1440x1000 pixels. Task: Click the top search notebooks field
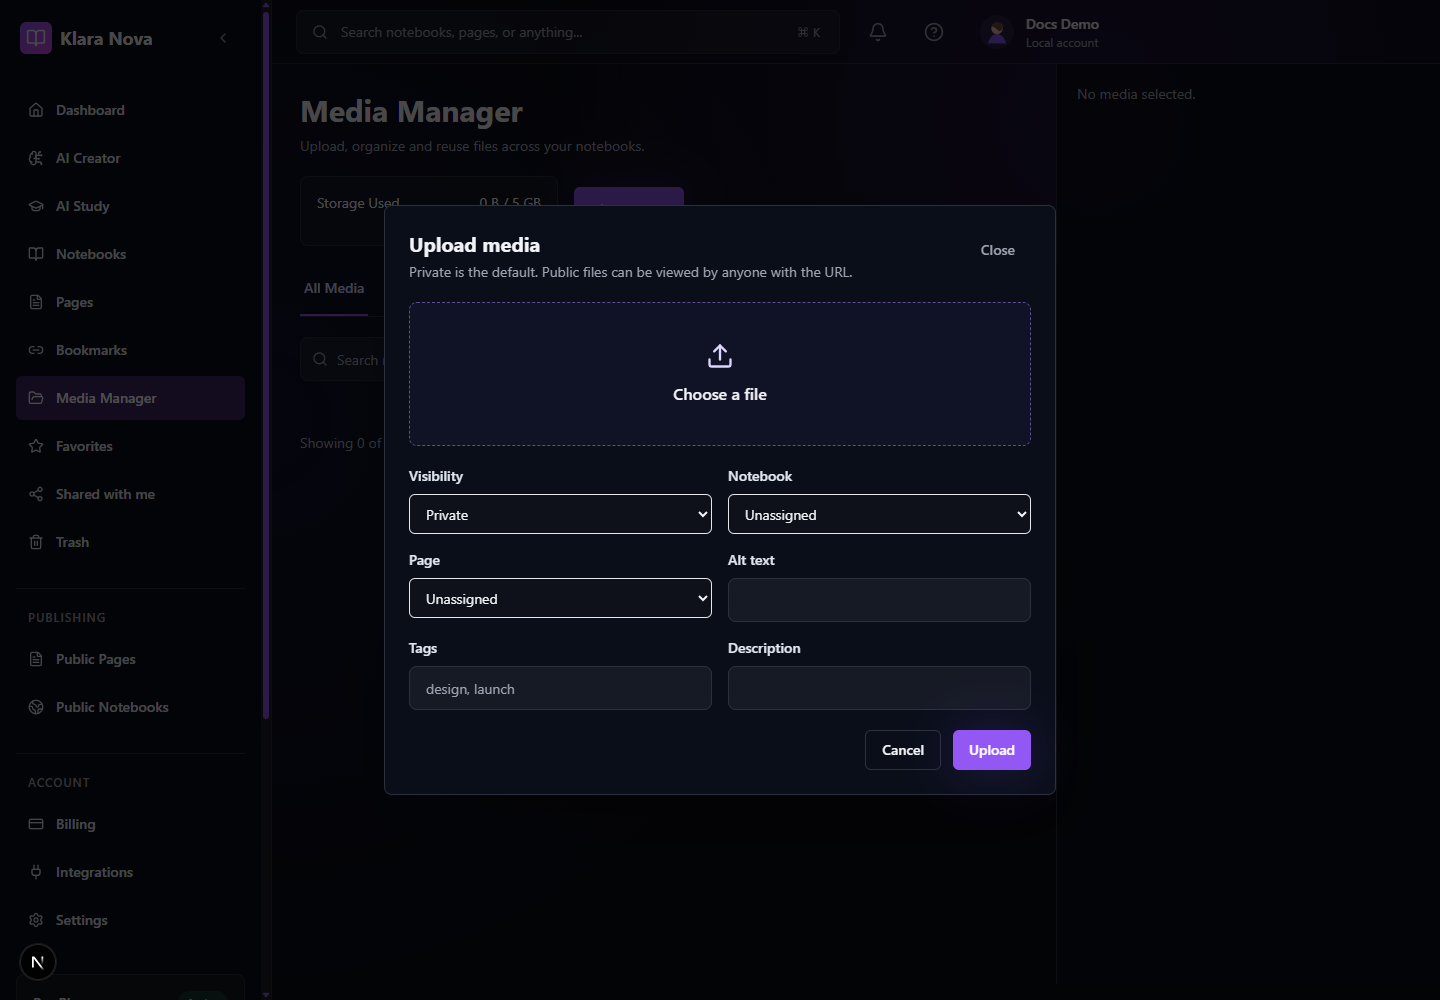click(567, 32)
